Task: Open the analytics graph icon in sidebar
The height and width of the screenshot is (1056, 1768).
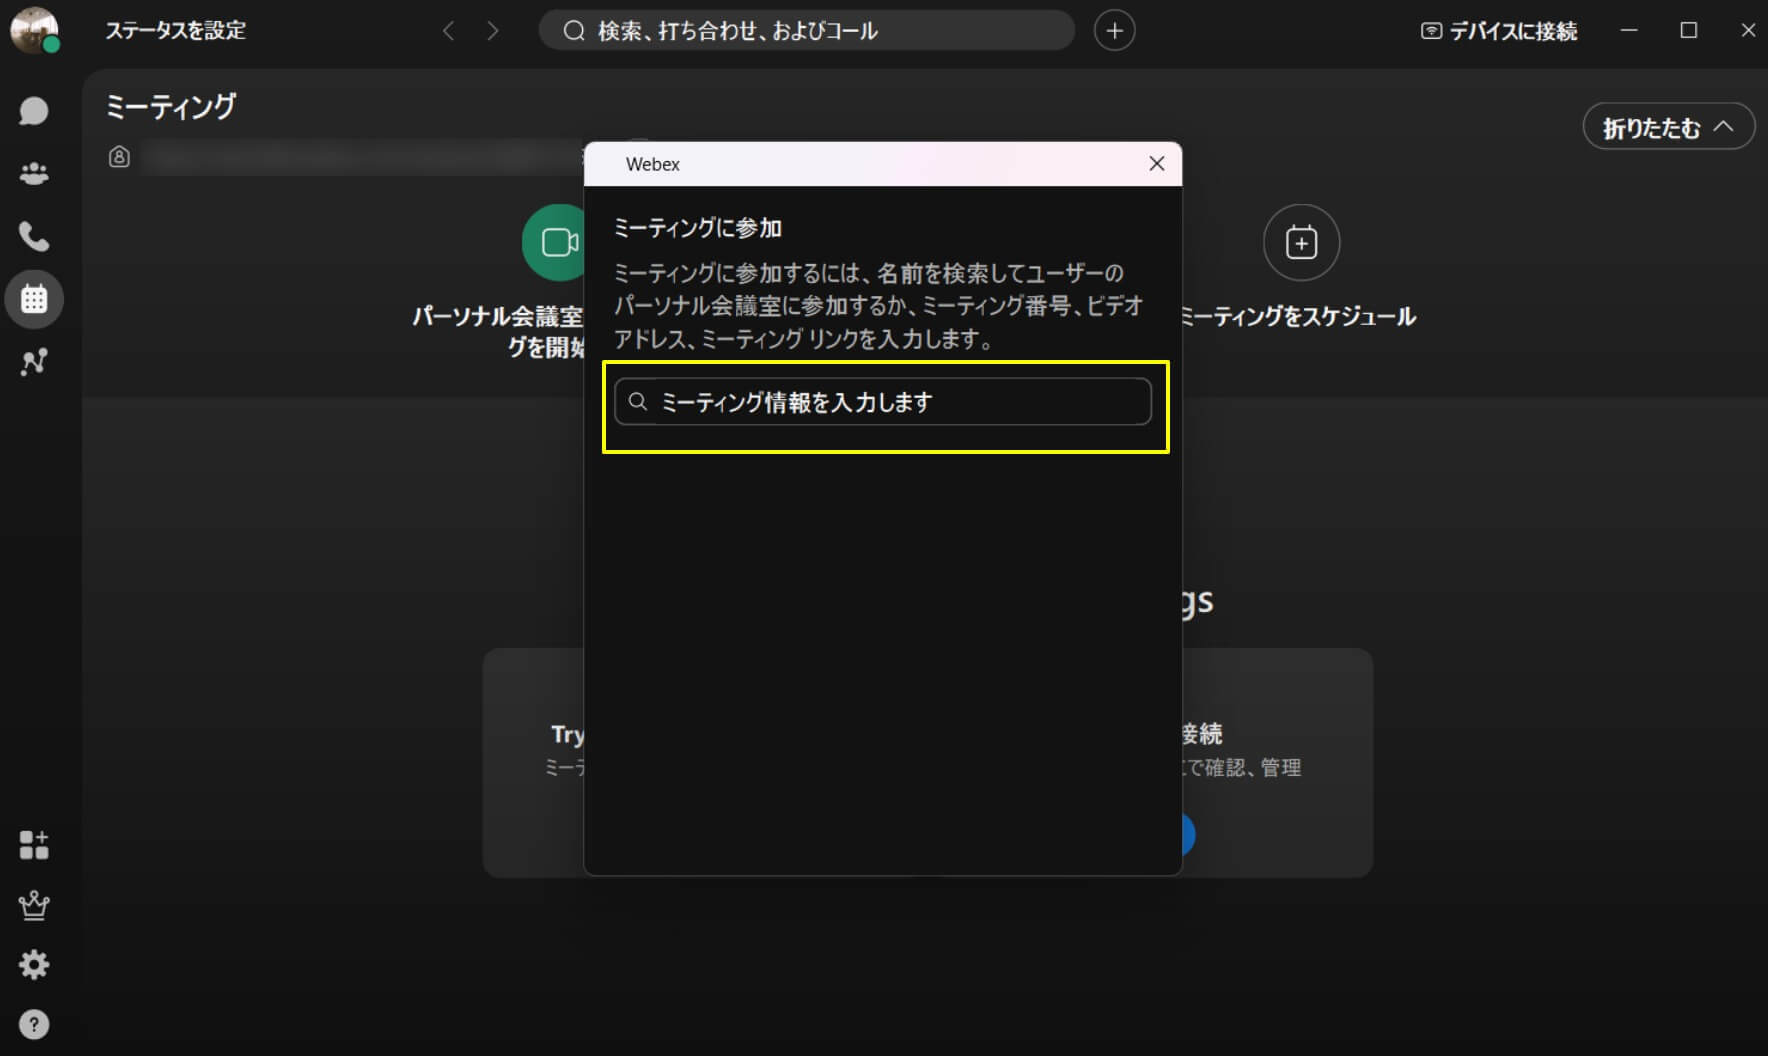Action: 34,361
